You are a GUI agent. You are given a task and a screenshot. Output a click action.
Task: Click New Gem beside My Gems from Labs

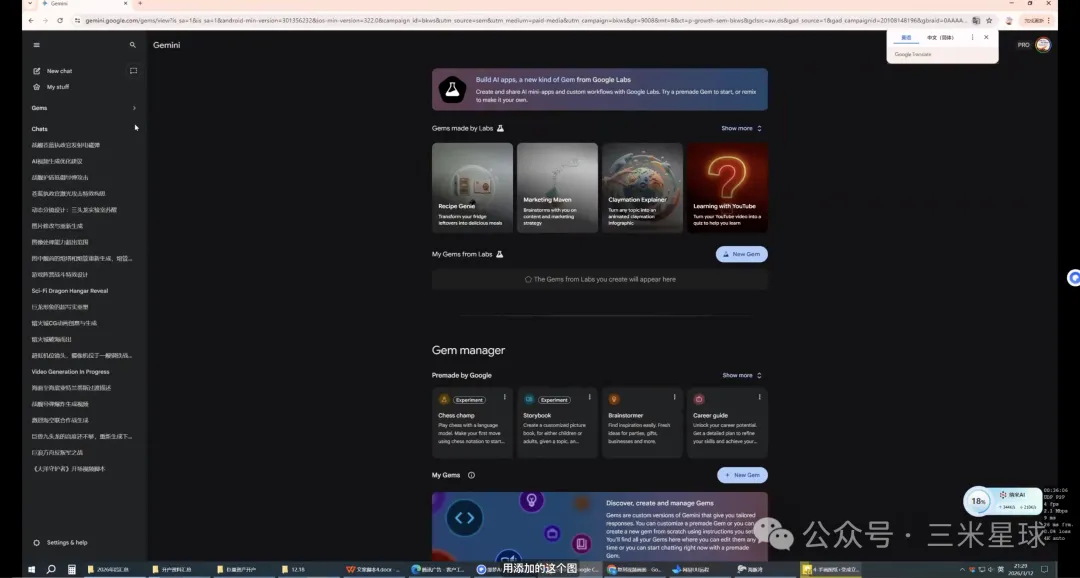tap(742, 254)
